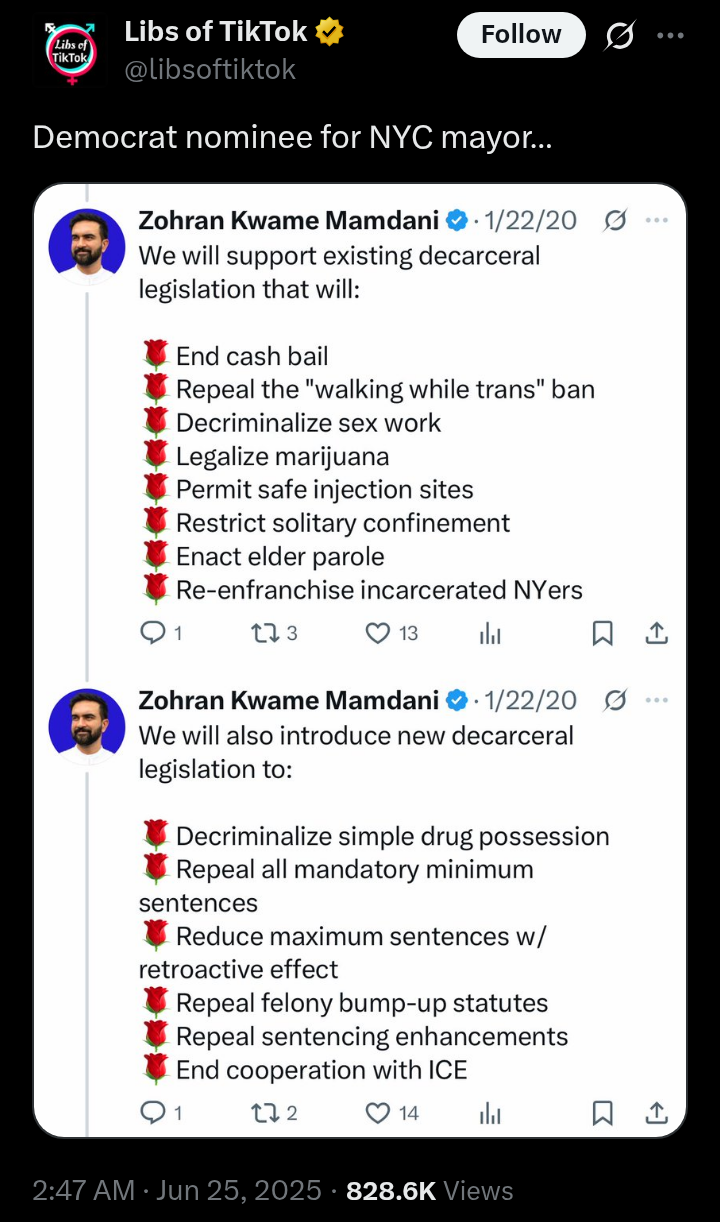Open the Libs of TikTok post options menu
The width and height of the screenshot is (720, 1222).
click(669, 35)
